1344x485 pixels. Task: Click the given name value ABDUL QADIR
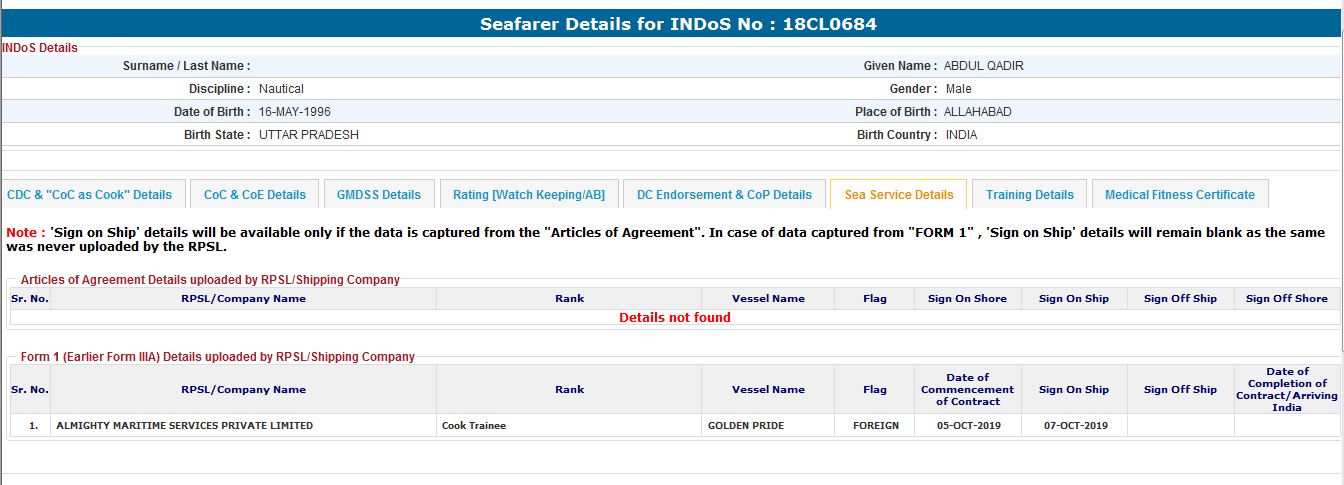tap(983, 66)
